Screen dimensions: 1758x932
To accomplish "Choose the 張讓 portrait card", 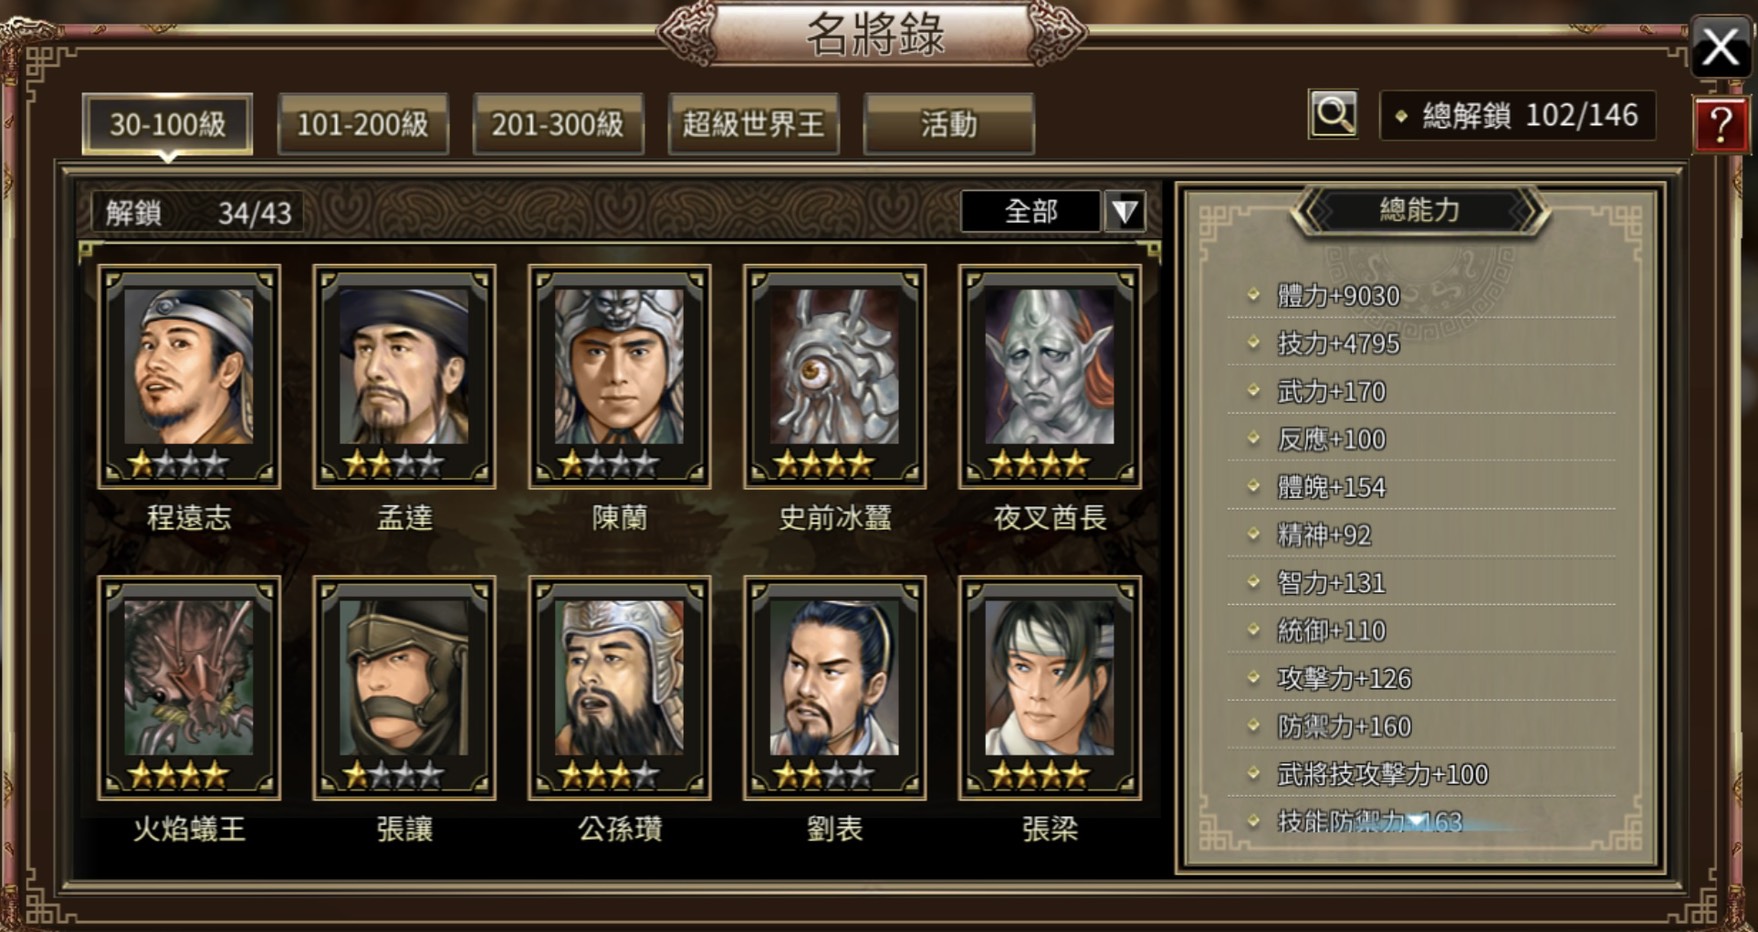I will click(404, 688).
